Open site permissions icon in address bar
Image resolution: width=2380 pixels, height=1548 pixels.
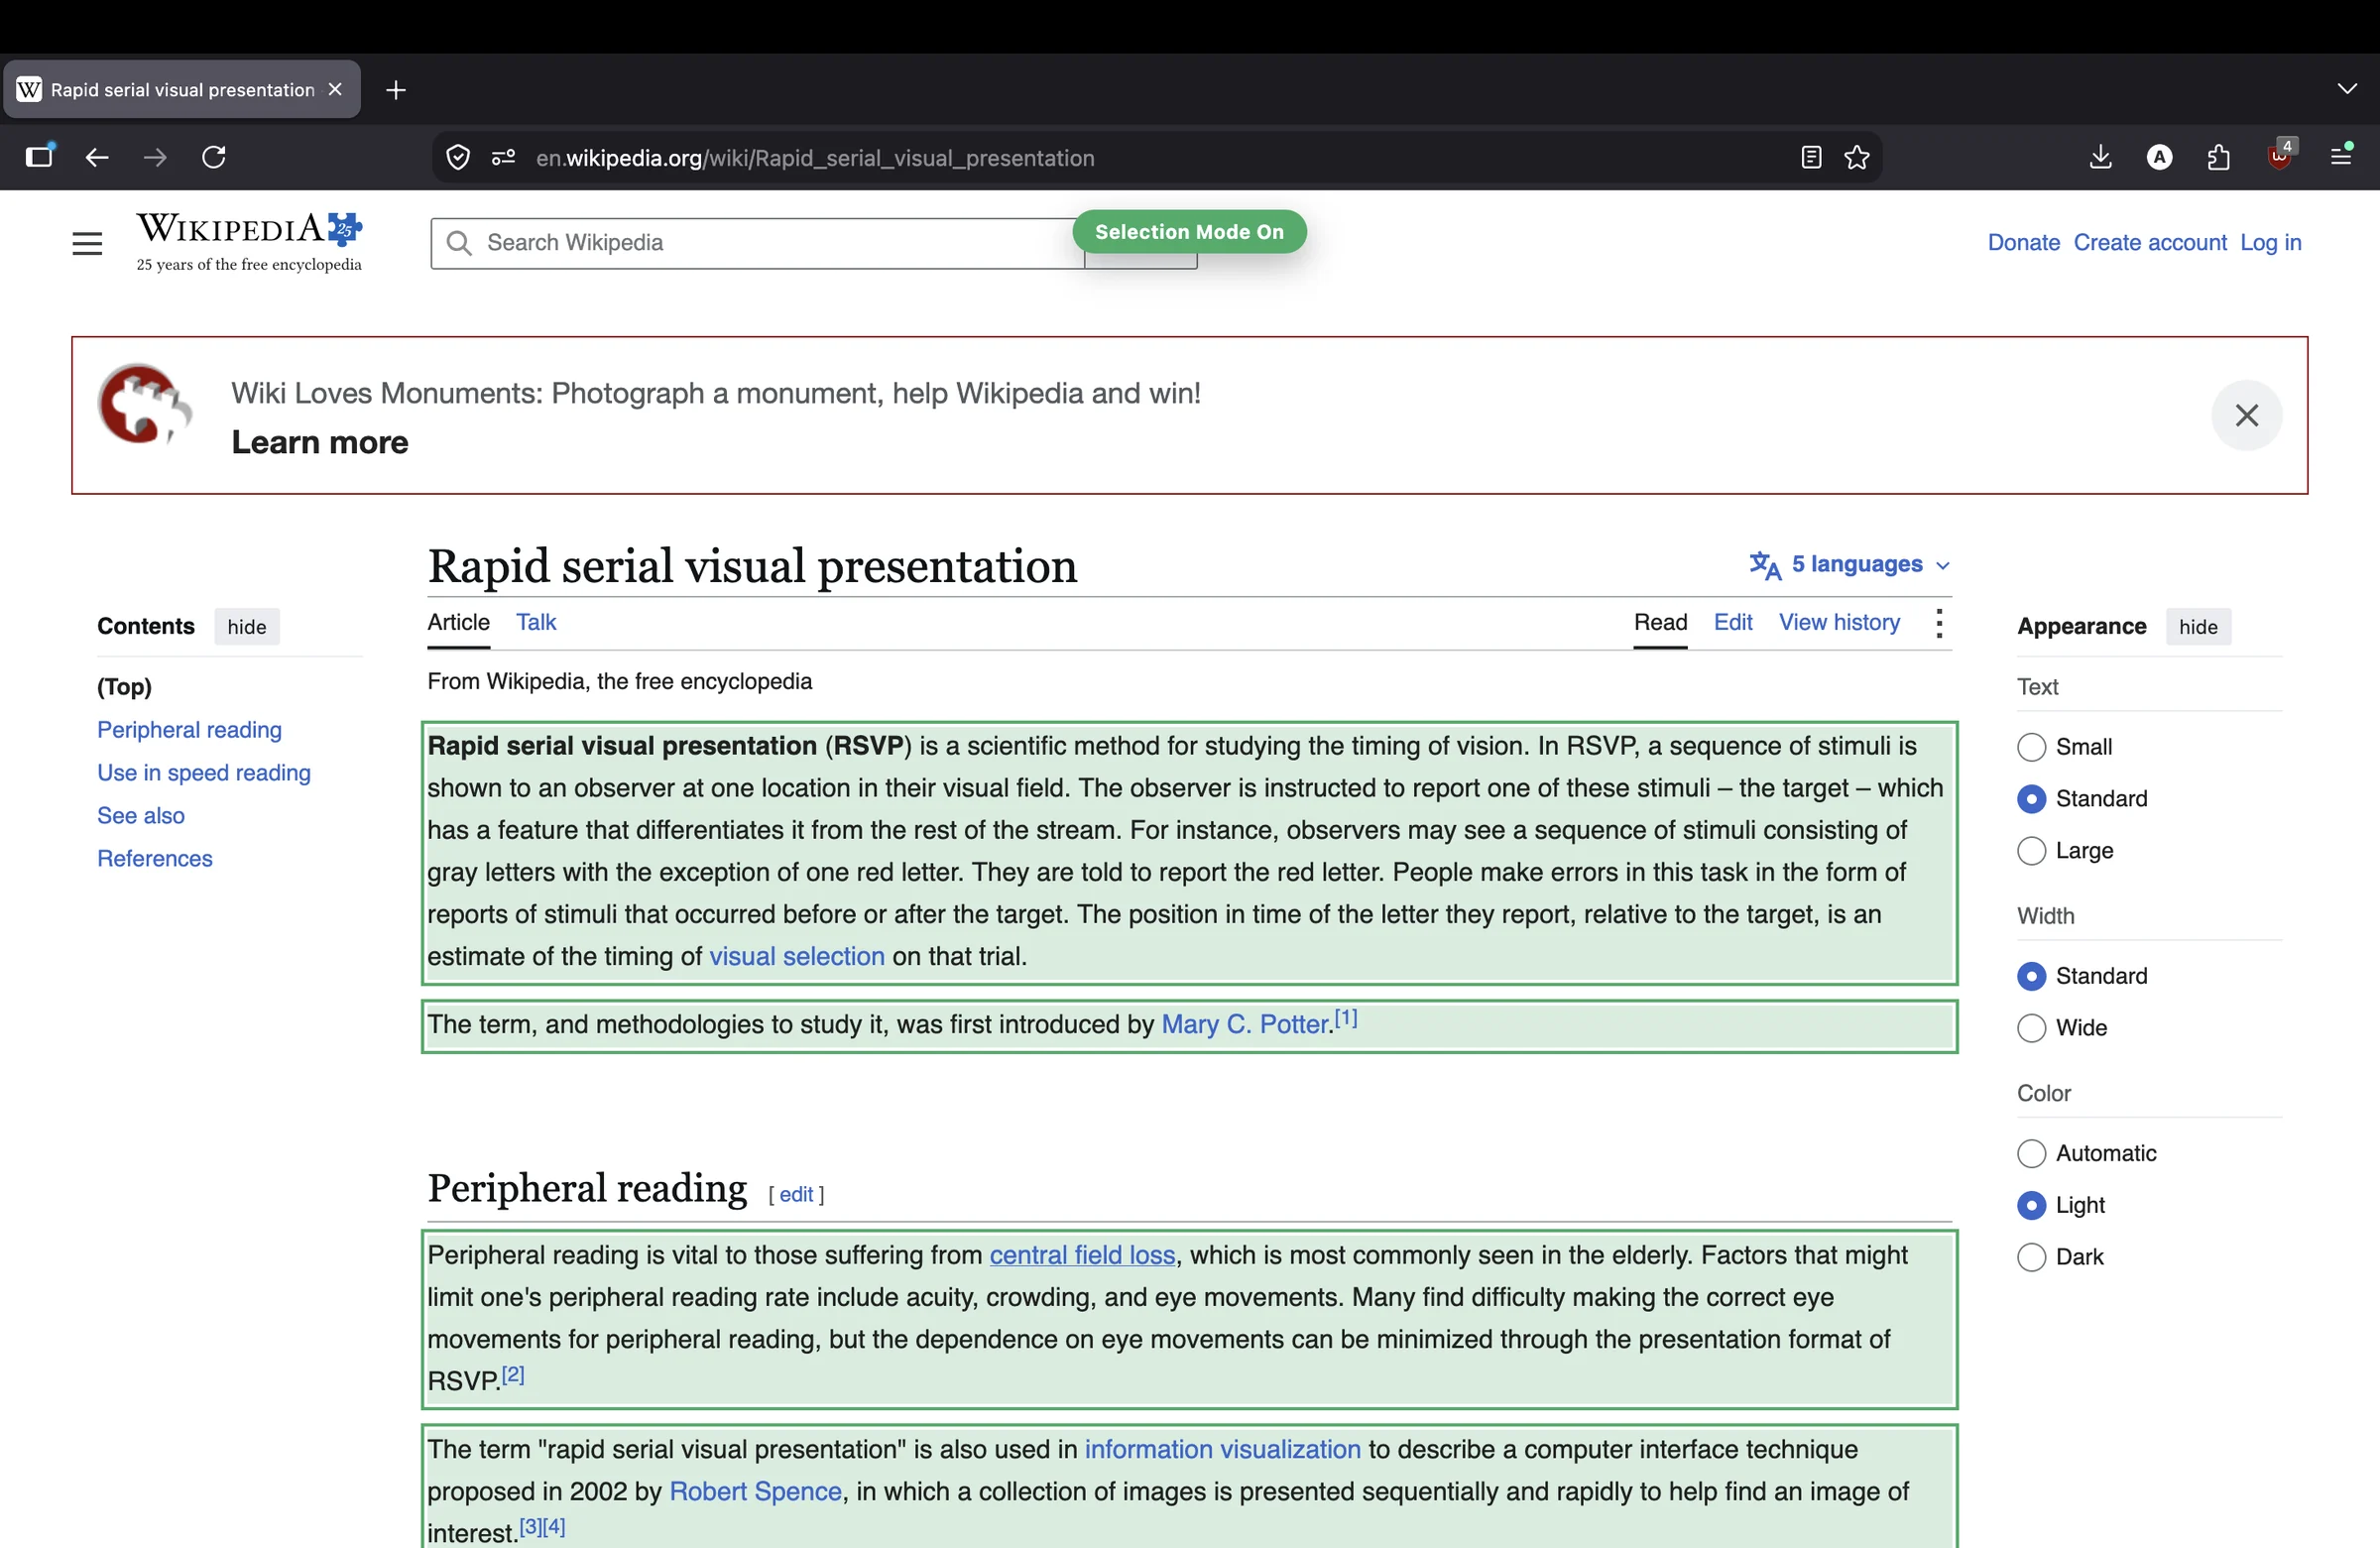point(503,157)
